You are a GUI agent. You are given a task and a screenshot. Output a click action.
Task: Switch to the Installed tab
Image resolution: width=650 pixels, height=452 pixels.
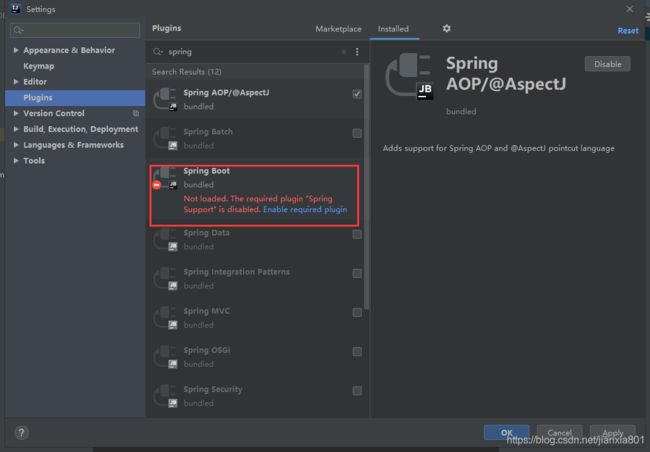click(393, 29)
